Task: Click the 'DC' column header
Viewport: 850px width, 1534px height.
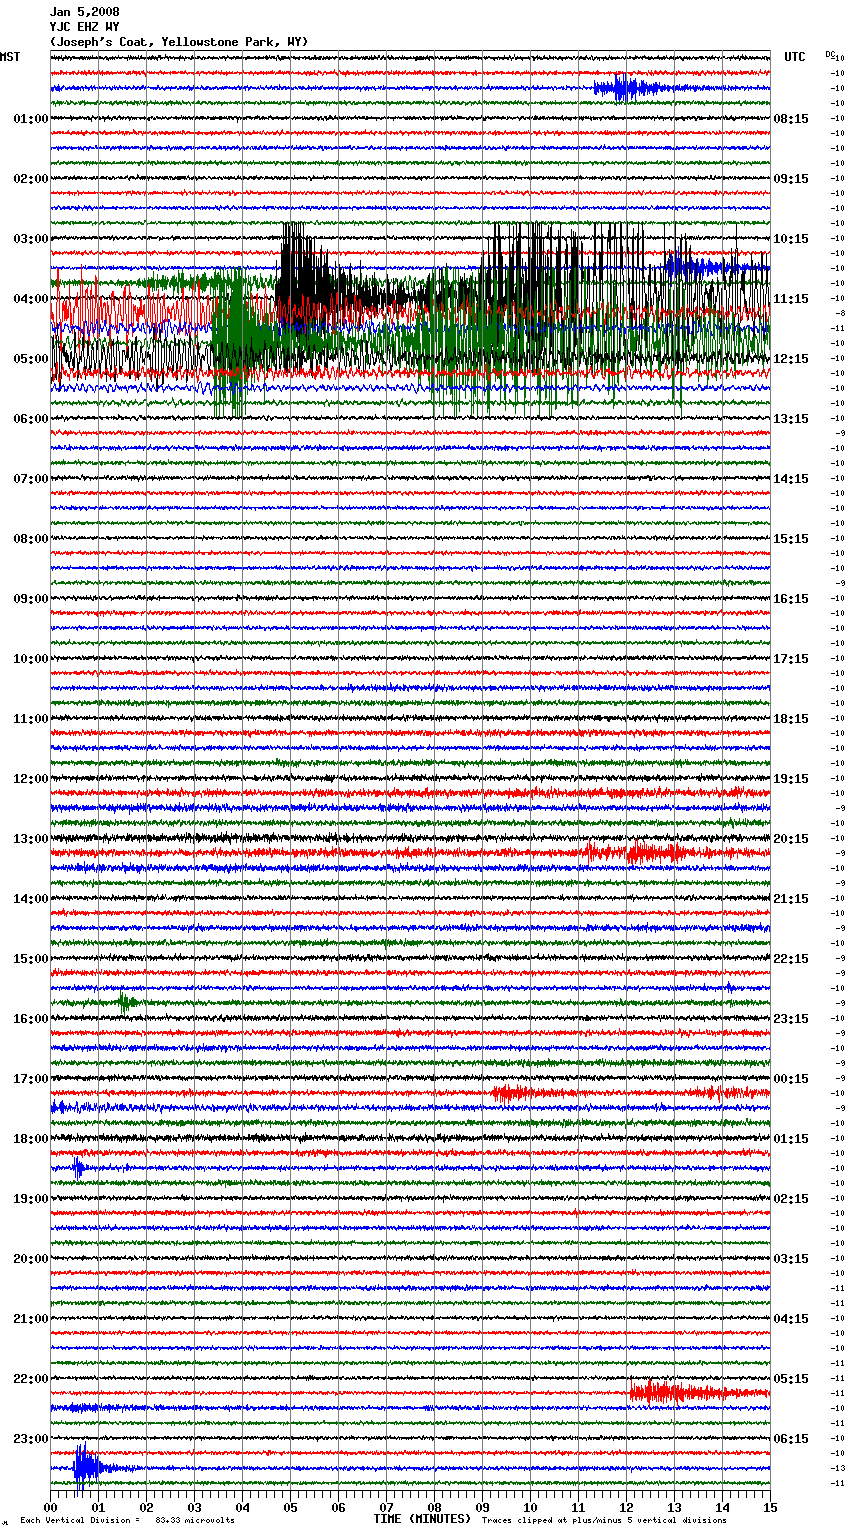Action: click(830, 54)
